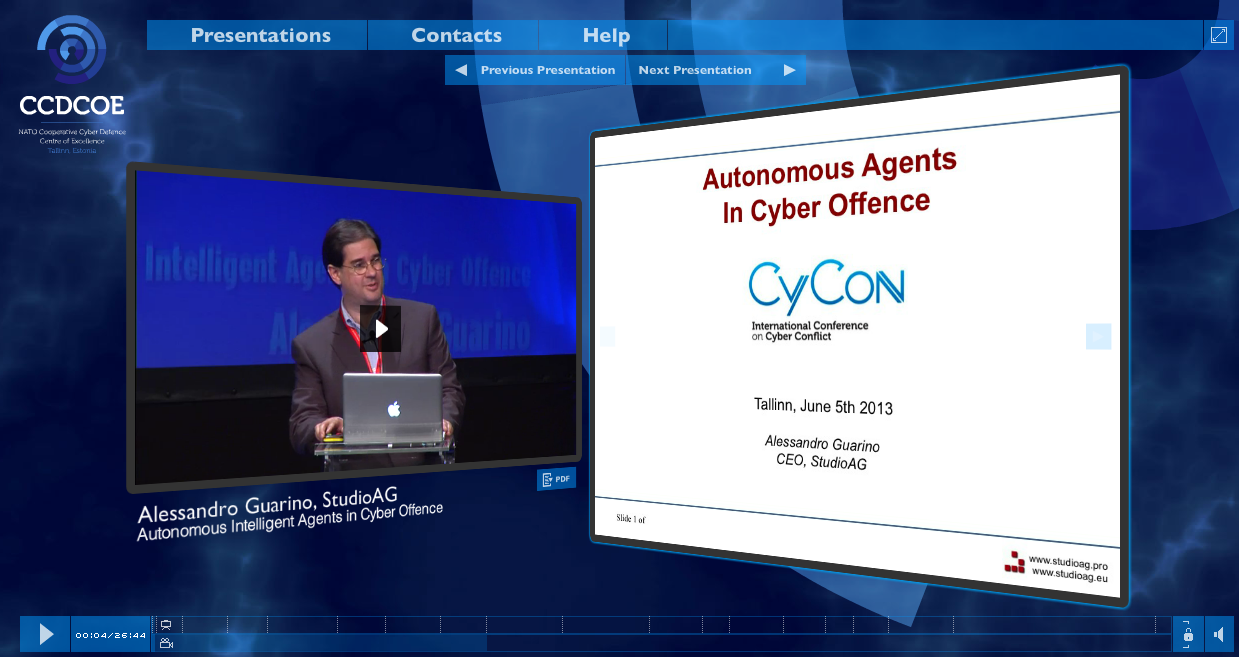Select the slide panel titled Autonomous Agents

859,336
